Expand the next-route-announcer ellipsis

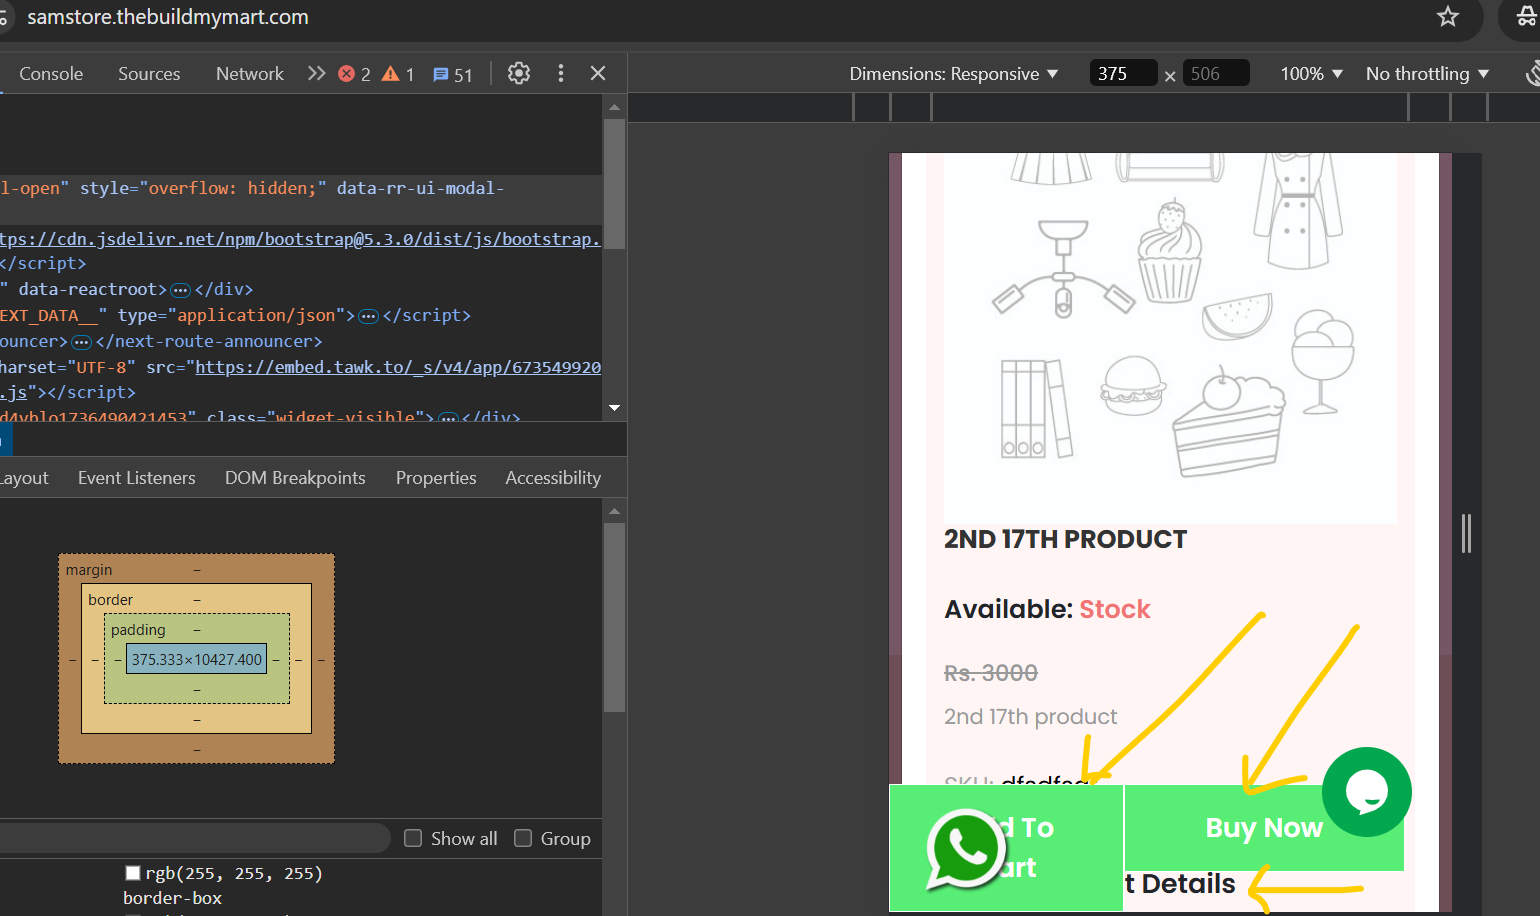[x=82, y=342]
